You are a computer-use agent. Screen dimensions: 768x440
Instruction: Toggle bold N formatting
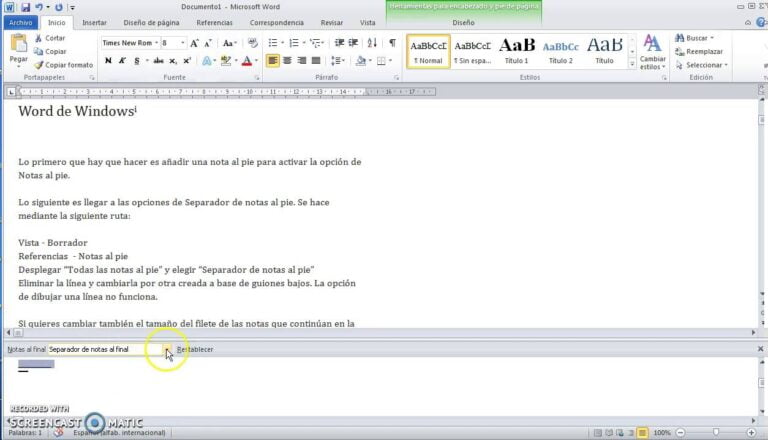(x=108, y=61)
